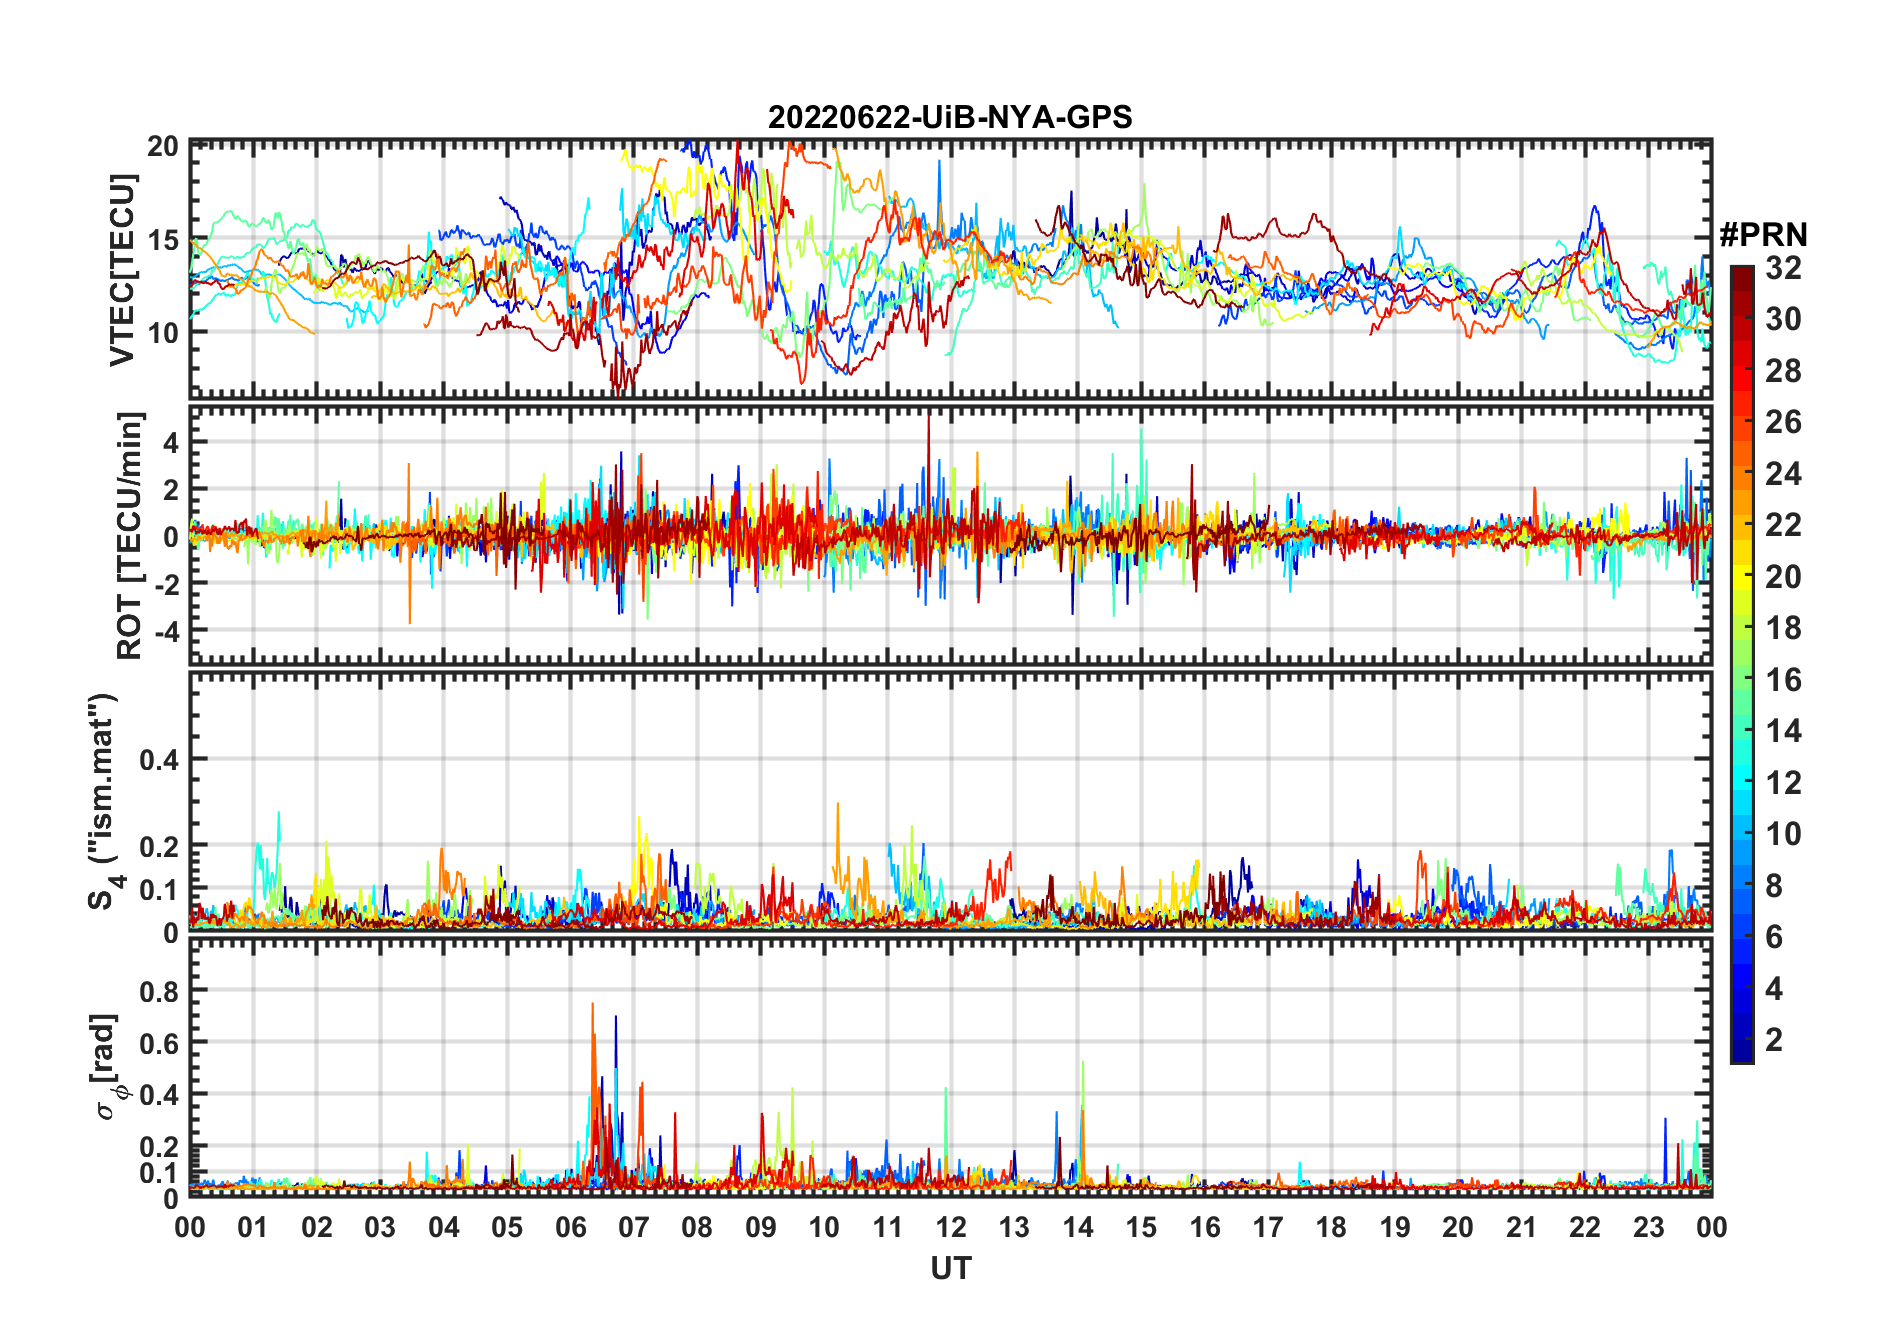Click colorbar tick label 12
This screenshot has height=1330, width=1902.
coord(1783,783)
